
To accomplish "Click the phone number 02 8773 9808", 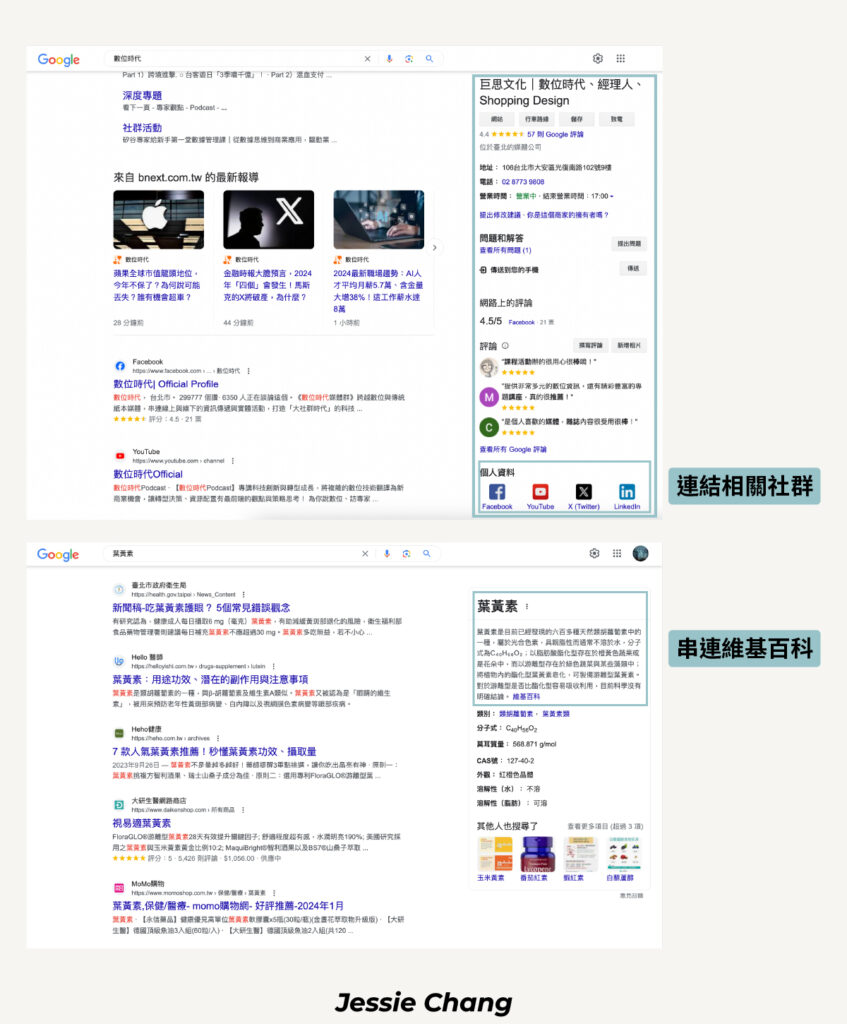I will point(522,182).
